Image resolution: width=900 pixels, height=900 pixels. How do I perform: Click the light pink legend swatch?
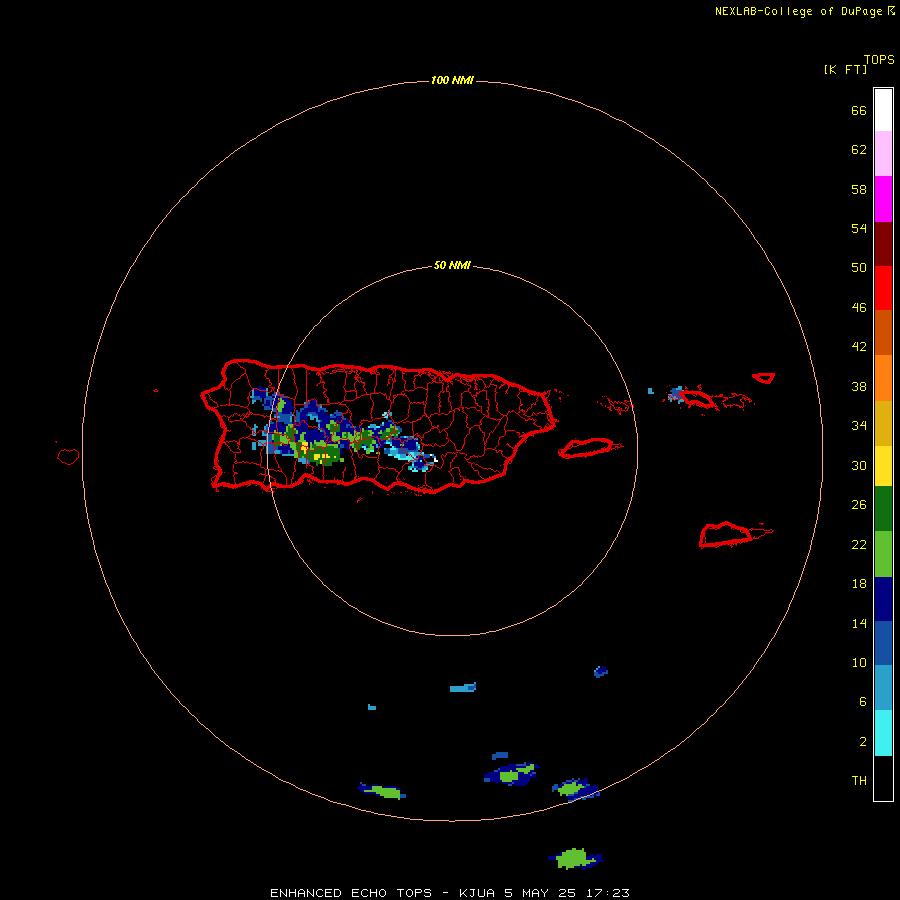coord(883,154)
